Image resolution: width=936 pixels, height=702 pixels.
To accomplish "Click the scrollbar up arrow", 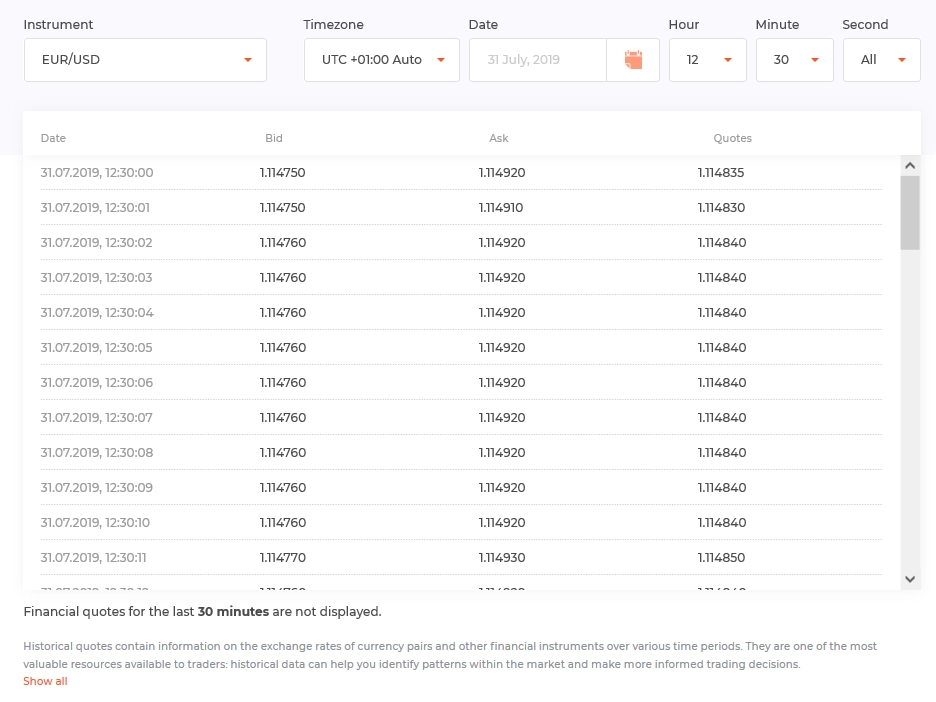I will 910,165.
